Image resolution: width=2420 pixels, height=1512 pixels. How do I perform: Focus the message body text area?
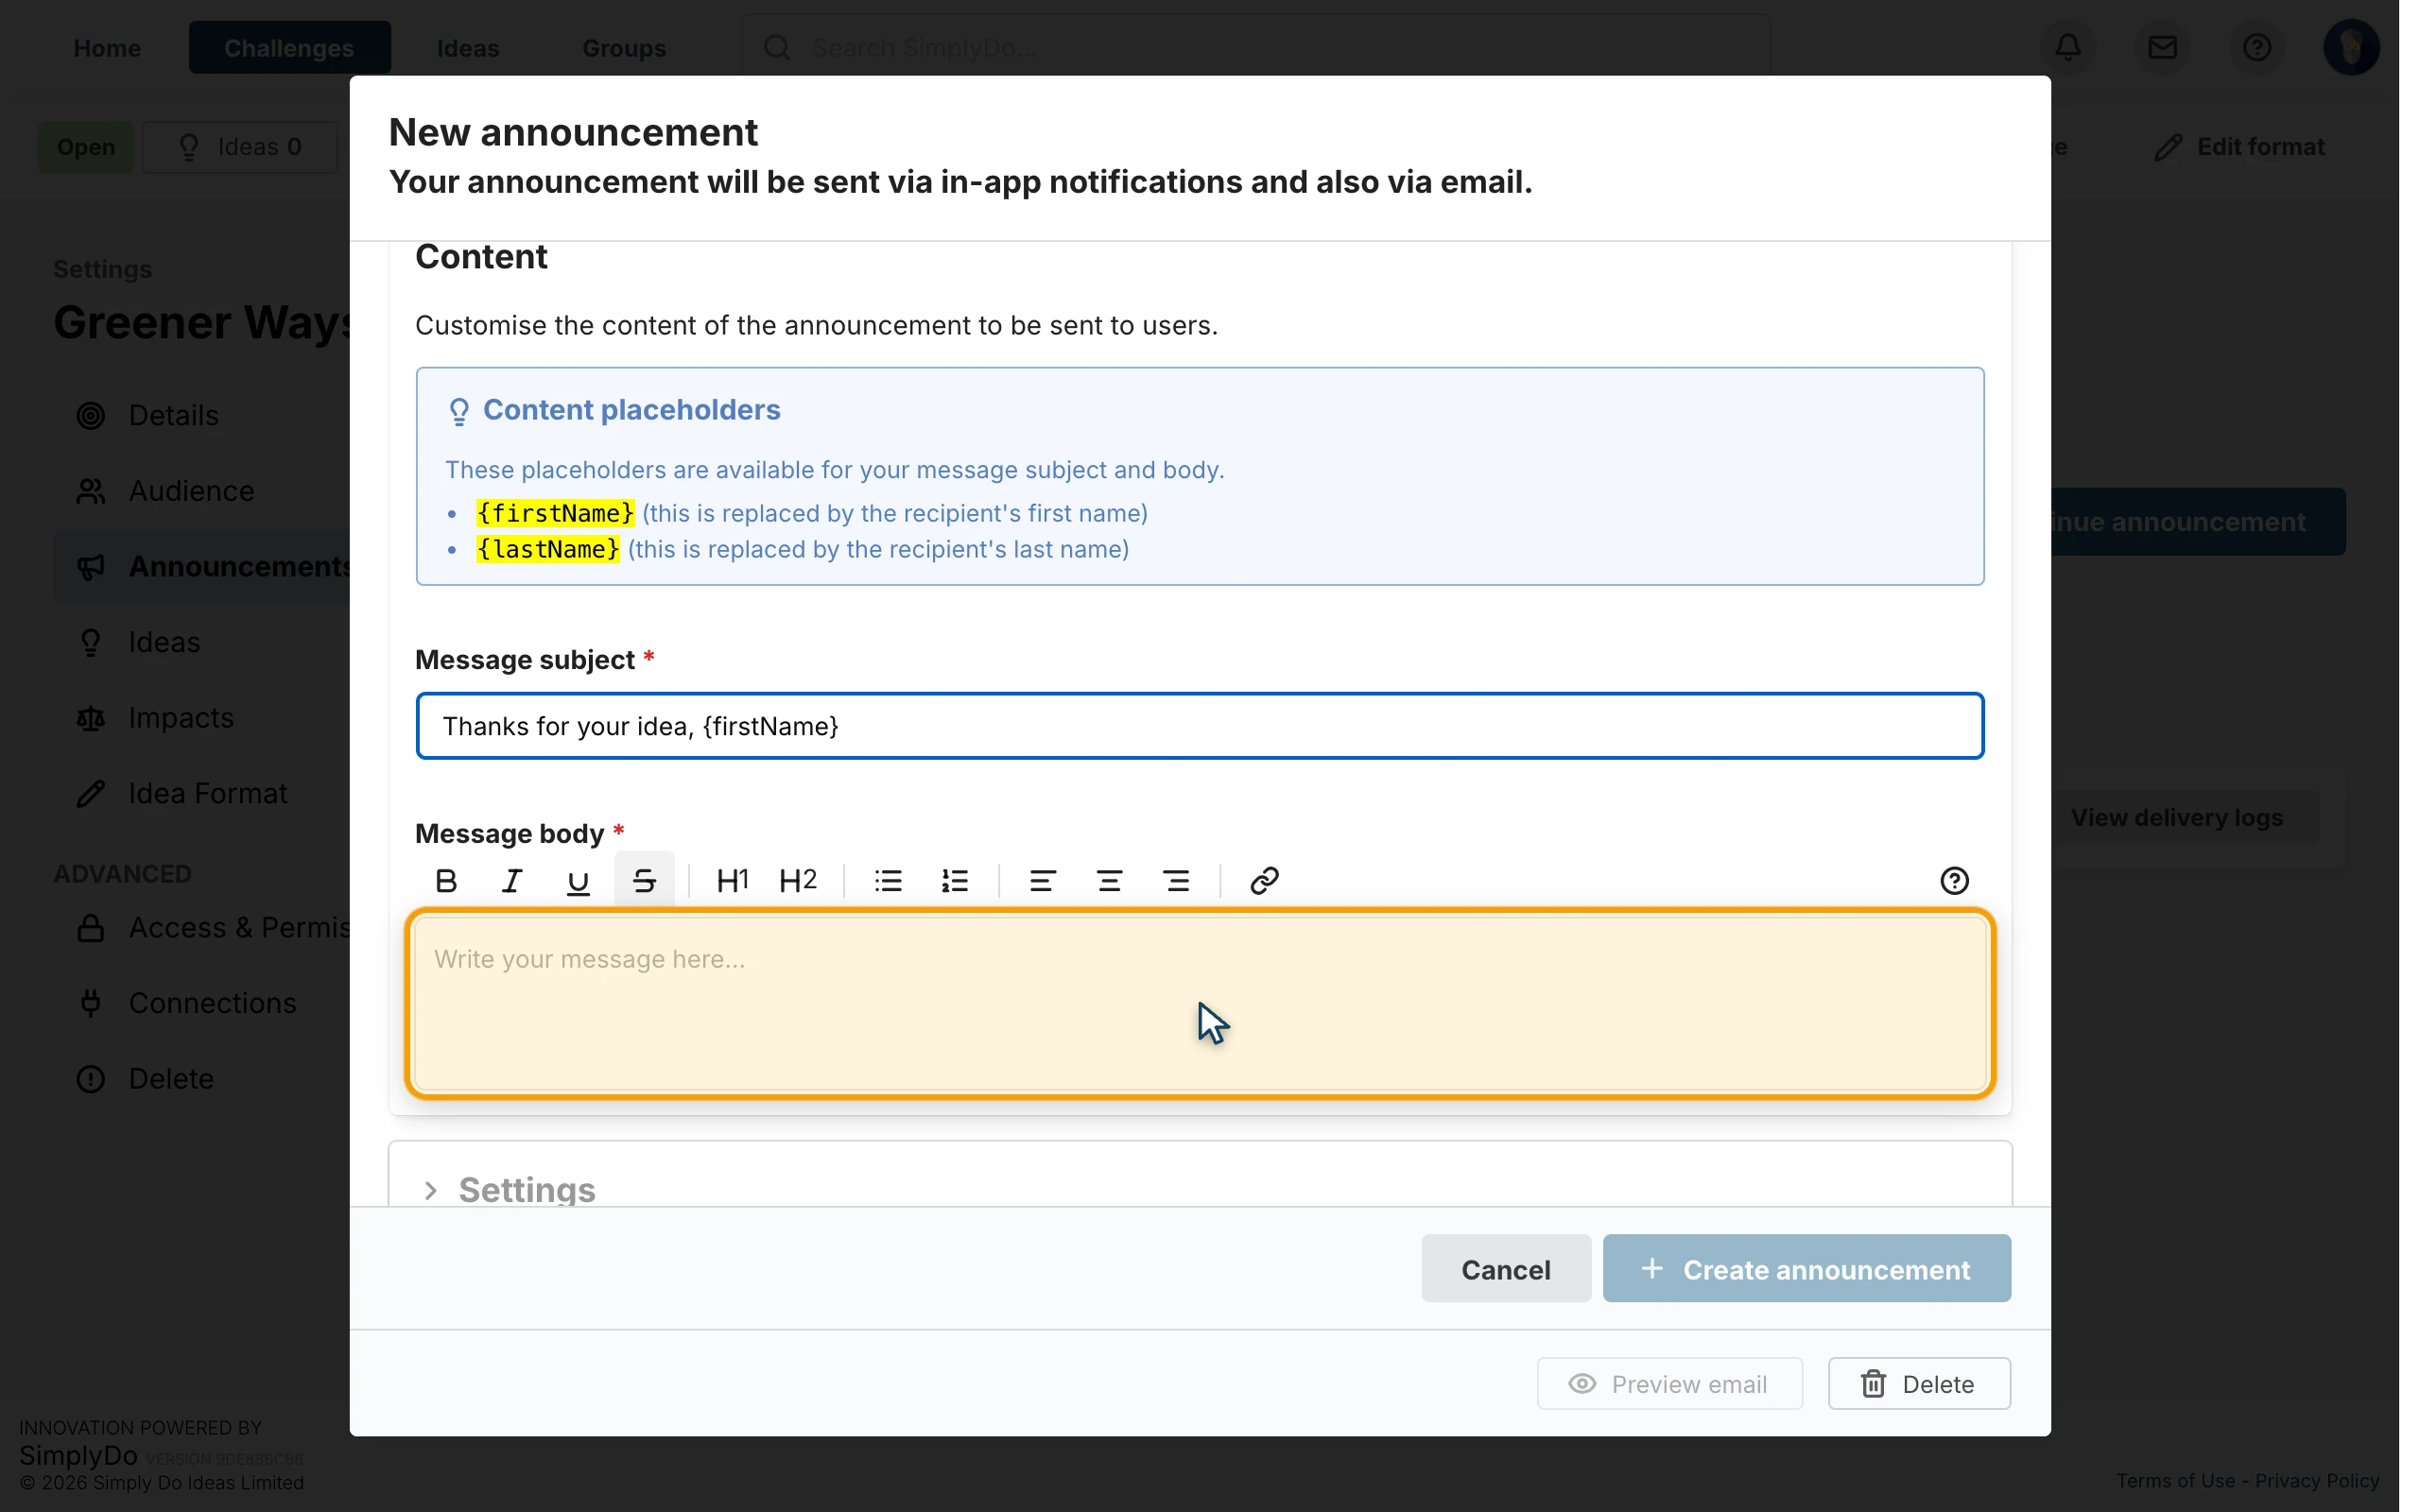(1200, 1003)
